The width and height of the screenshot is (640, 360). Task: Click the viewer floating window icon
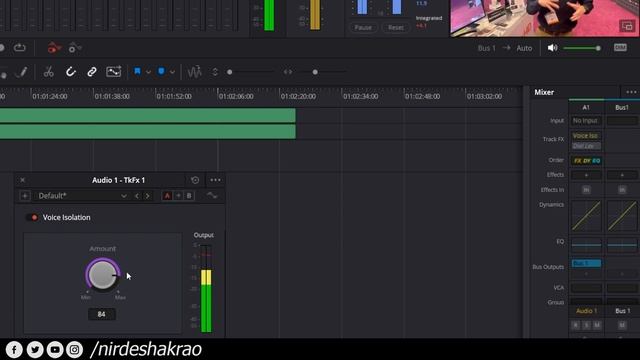pos(627,27)
